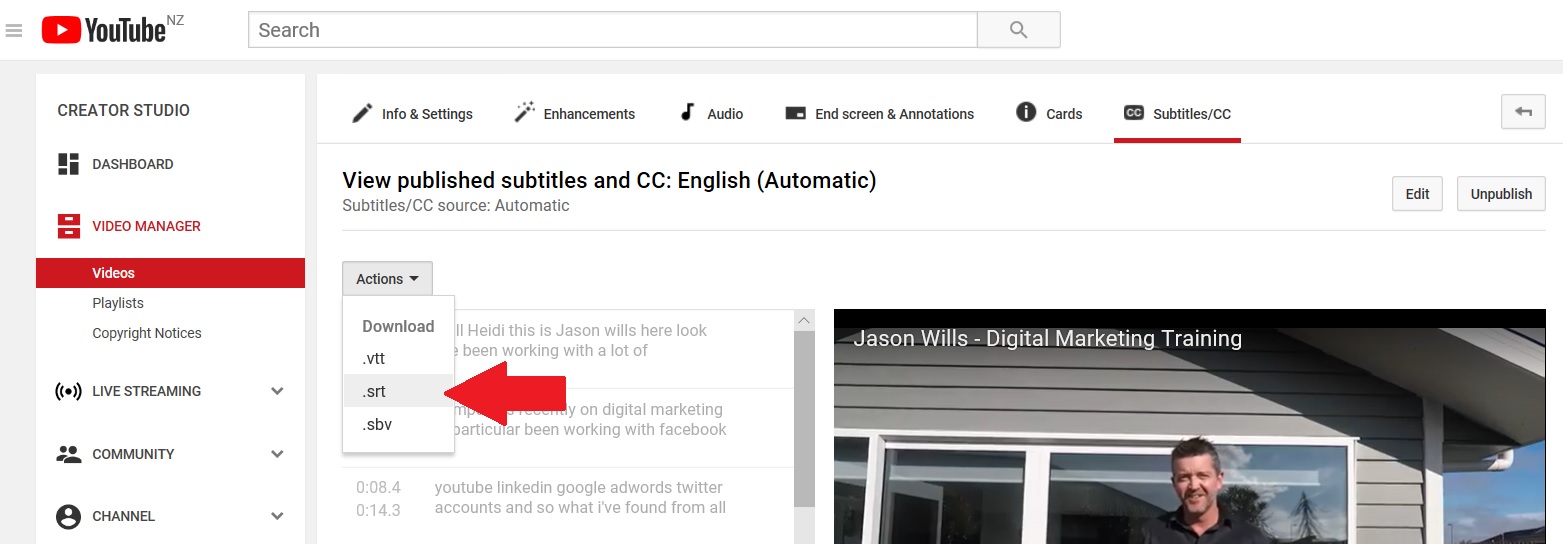Viewport: 1563px width, 544px height.
Task: Focus the Search input field
Action: [612, 30]
